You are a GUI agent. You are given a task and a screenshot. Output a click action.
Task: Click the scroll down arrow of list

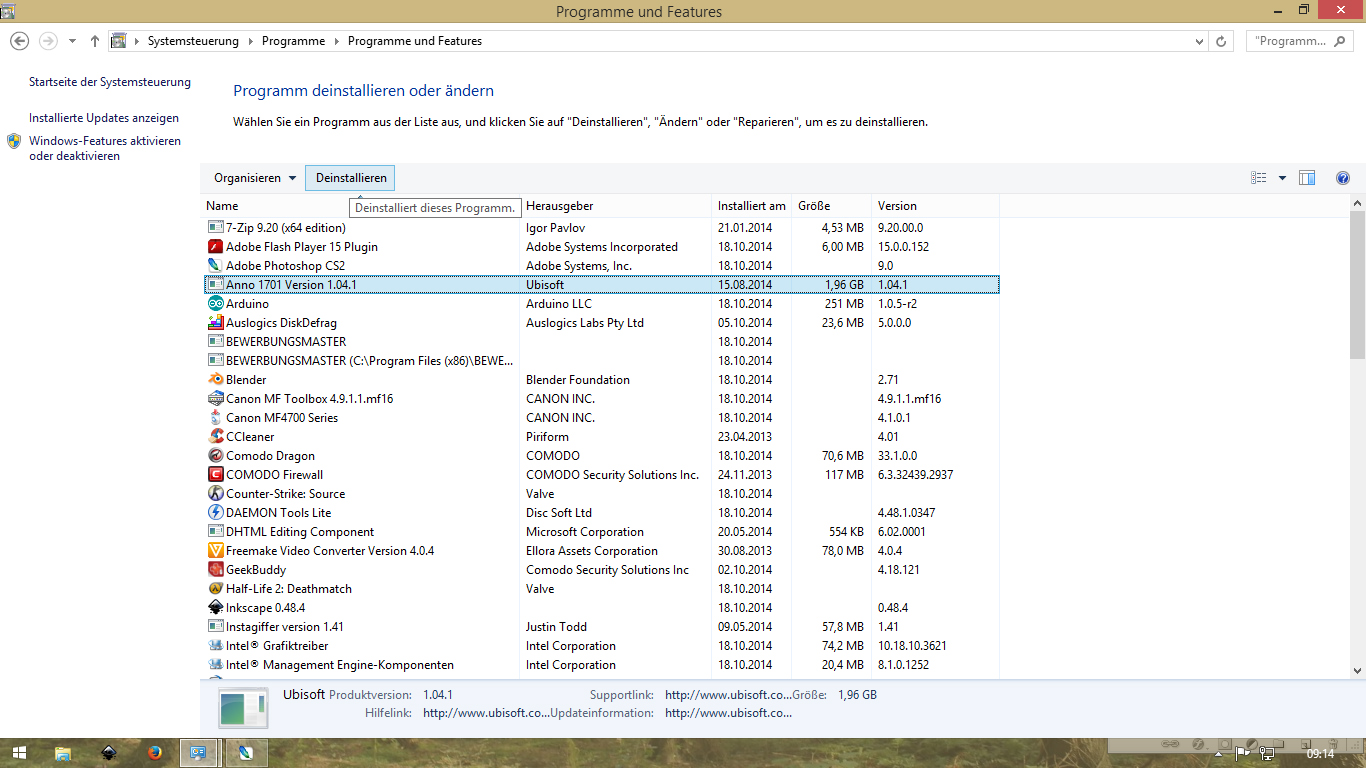1357,671
